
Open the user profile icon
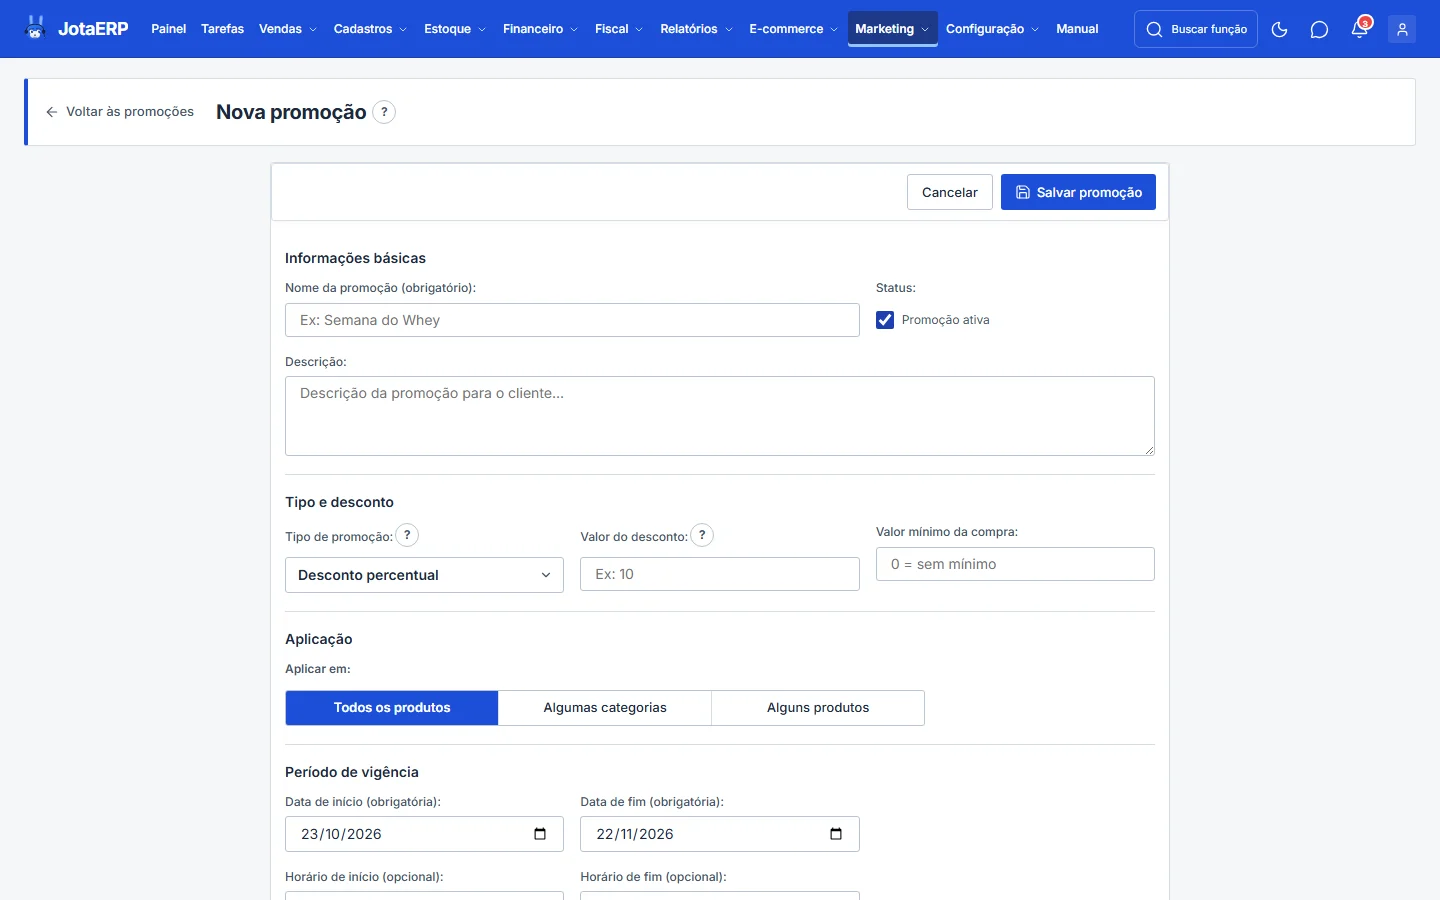click(x=1402, y=29)
